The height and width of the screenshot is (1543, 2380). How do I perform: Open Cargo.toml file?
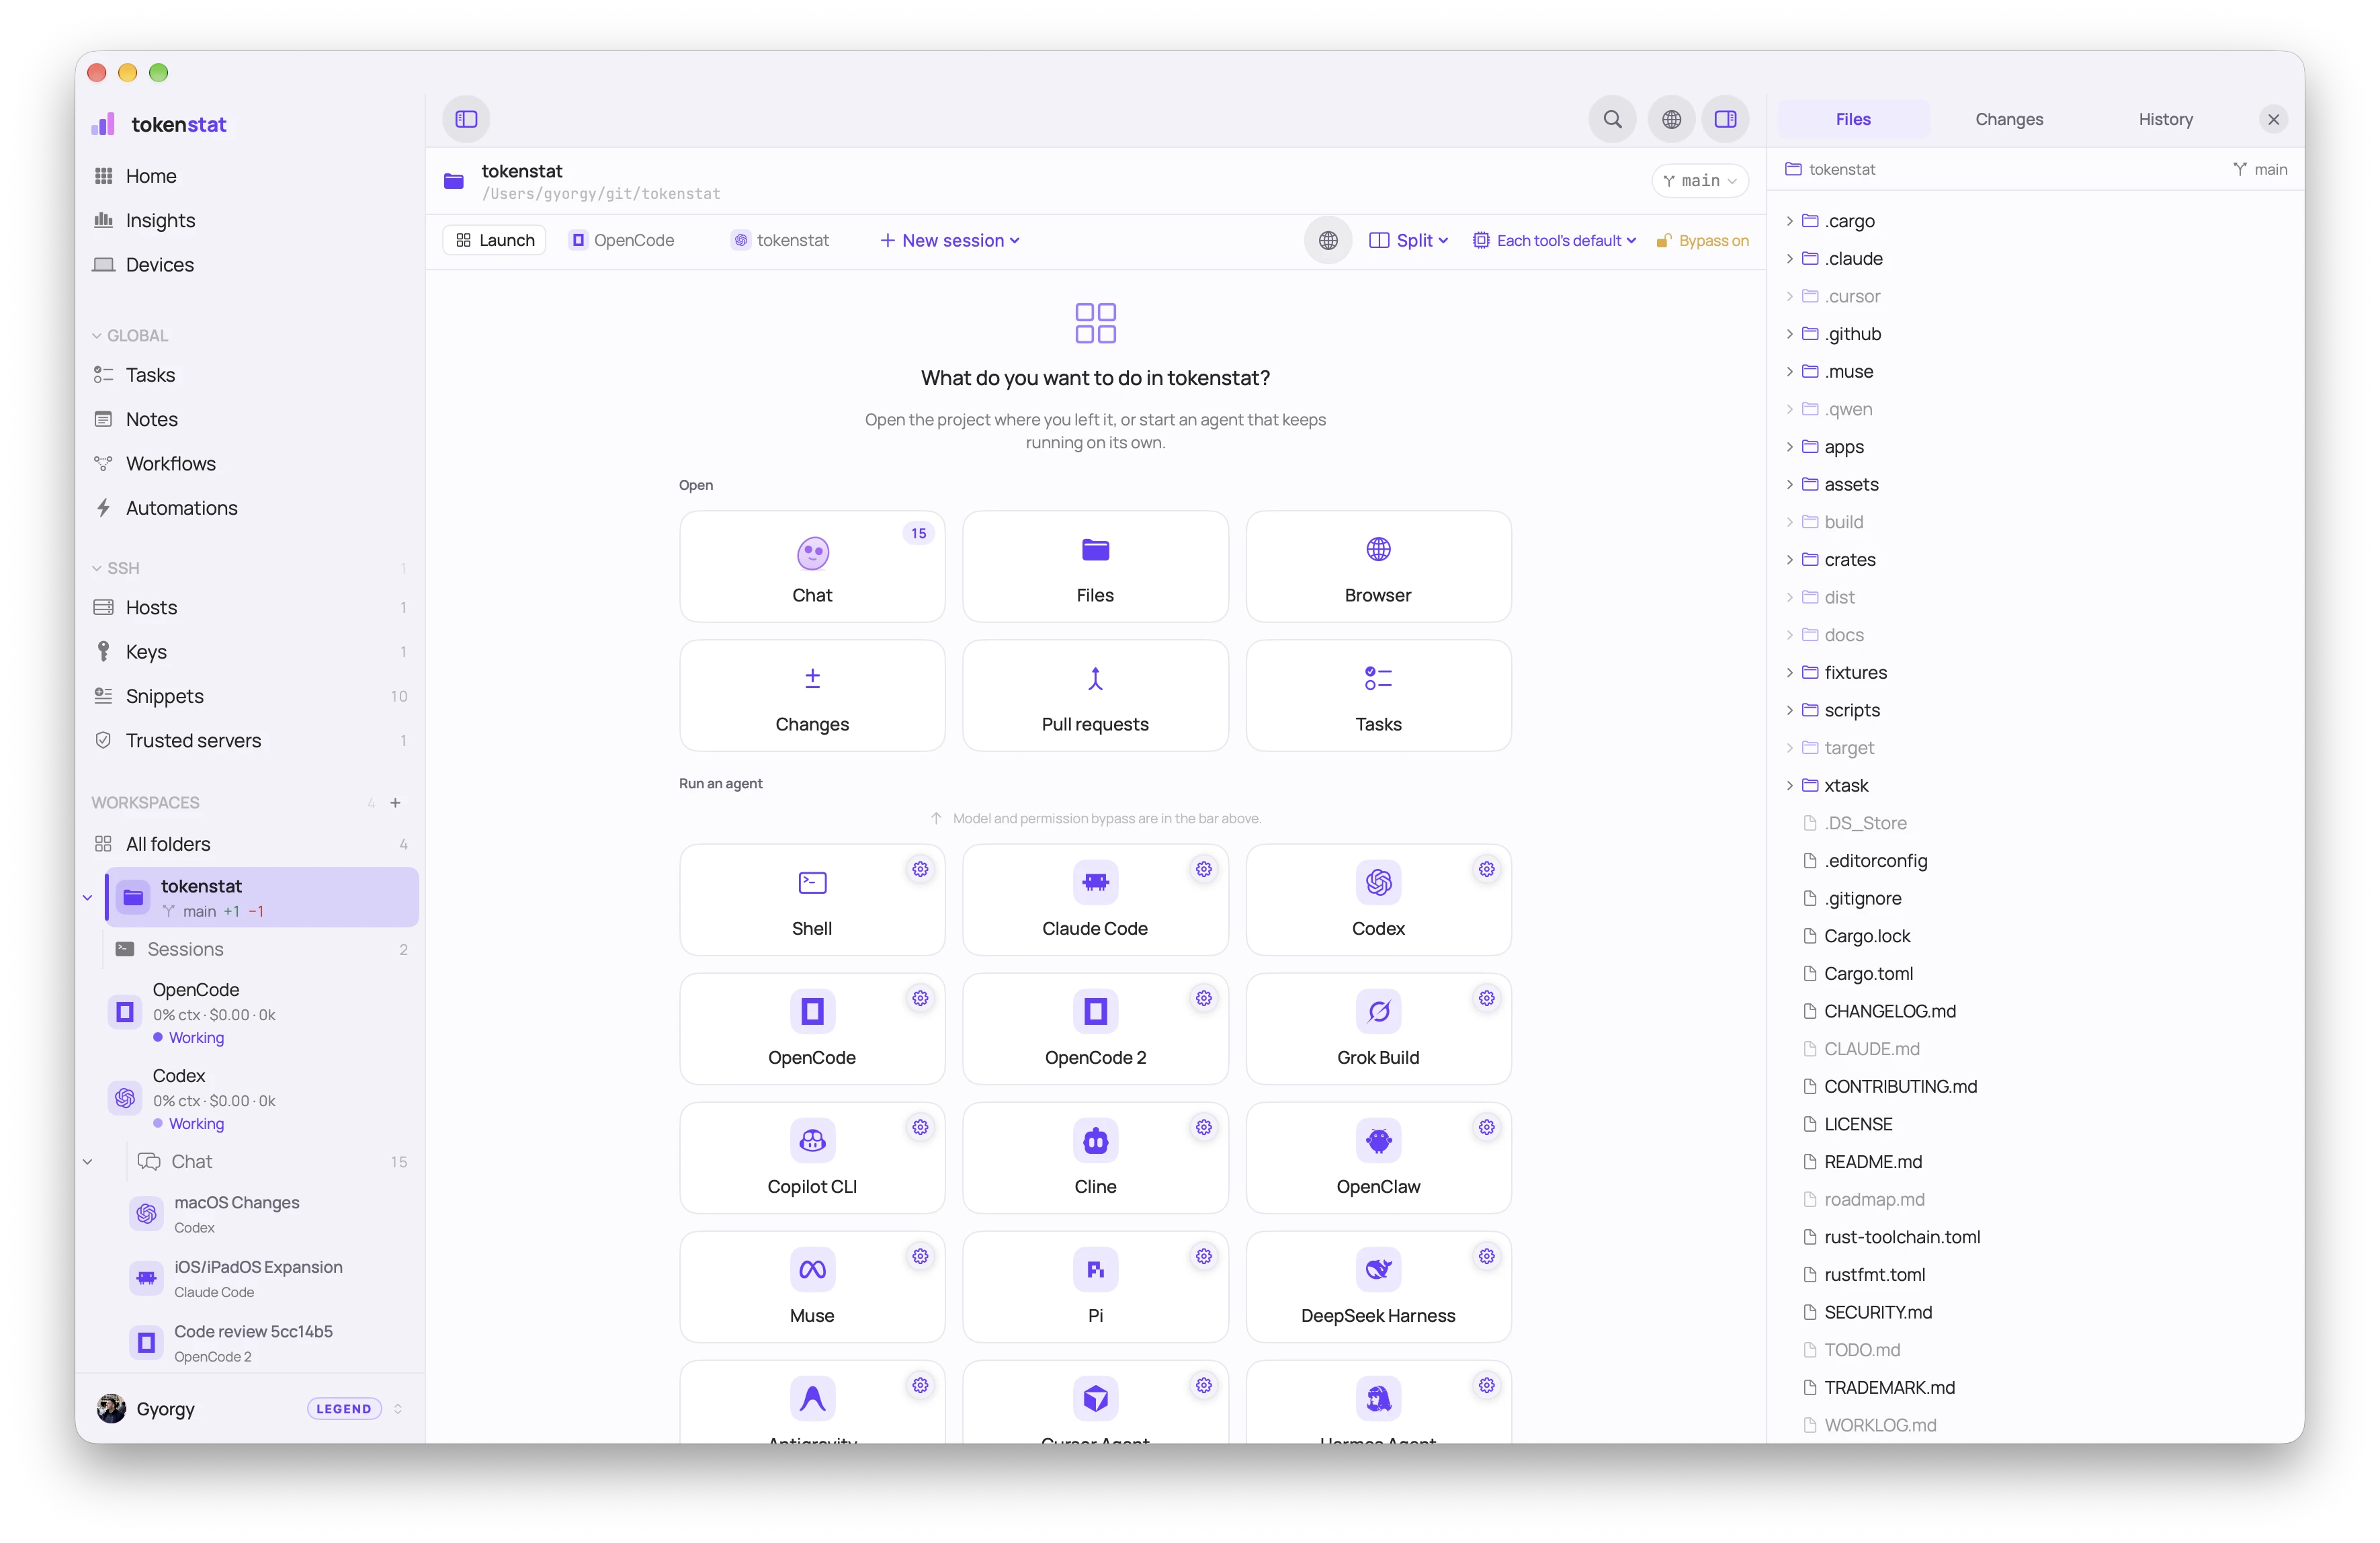click(x=1868, y=973)
